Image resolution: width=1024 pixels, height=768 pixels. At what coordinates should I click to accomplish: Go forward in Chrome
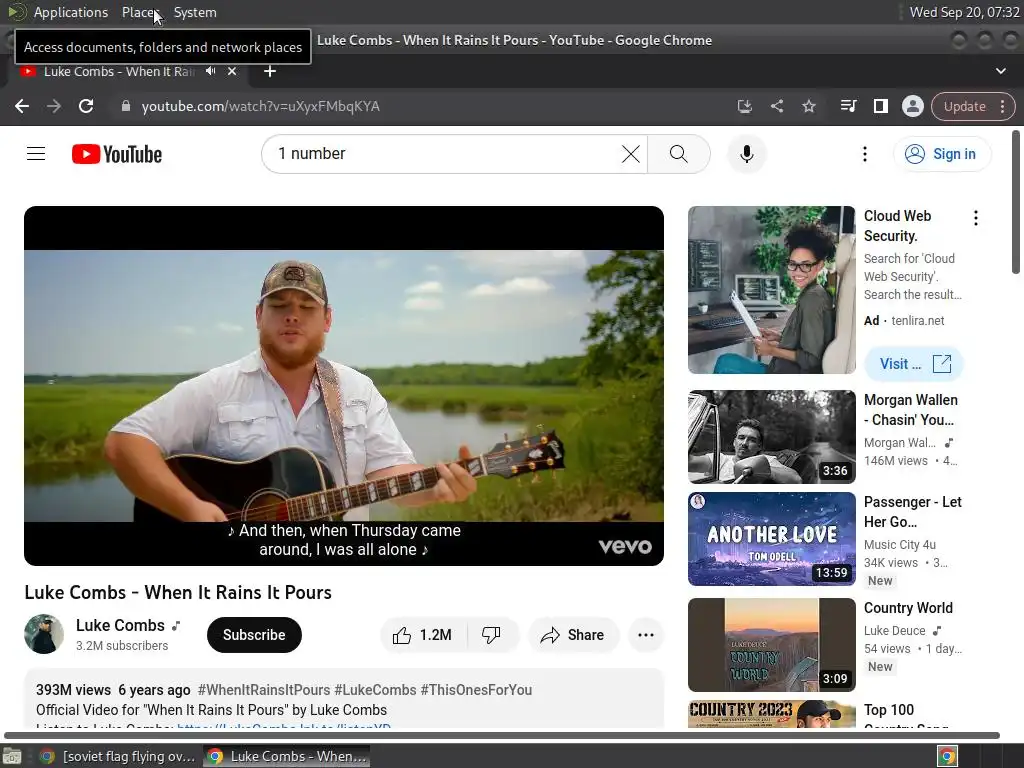(54, 106)
